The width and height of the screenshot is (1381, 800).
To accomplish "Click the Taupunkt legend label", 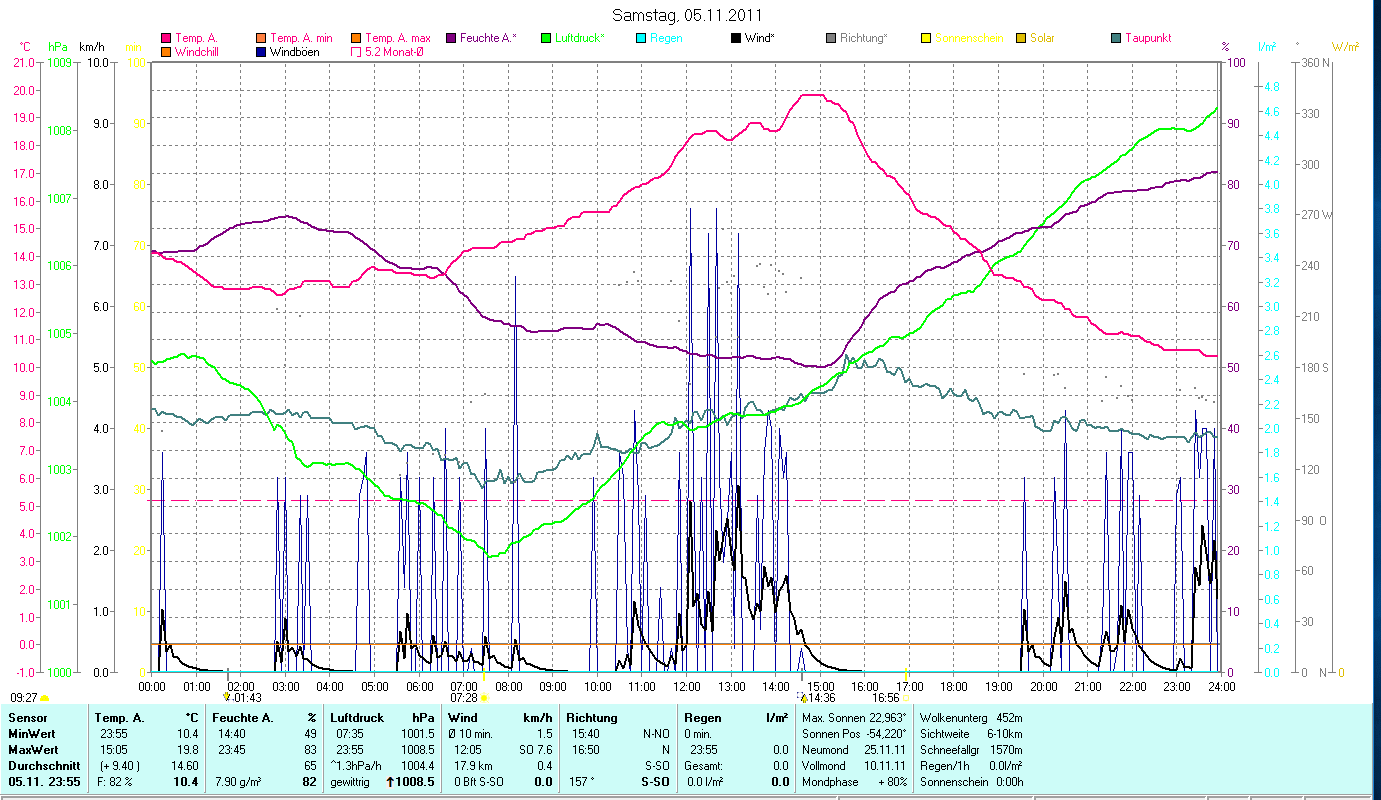I will click(1147, 38).
